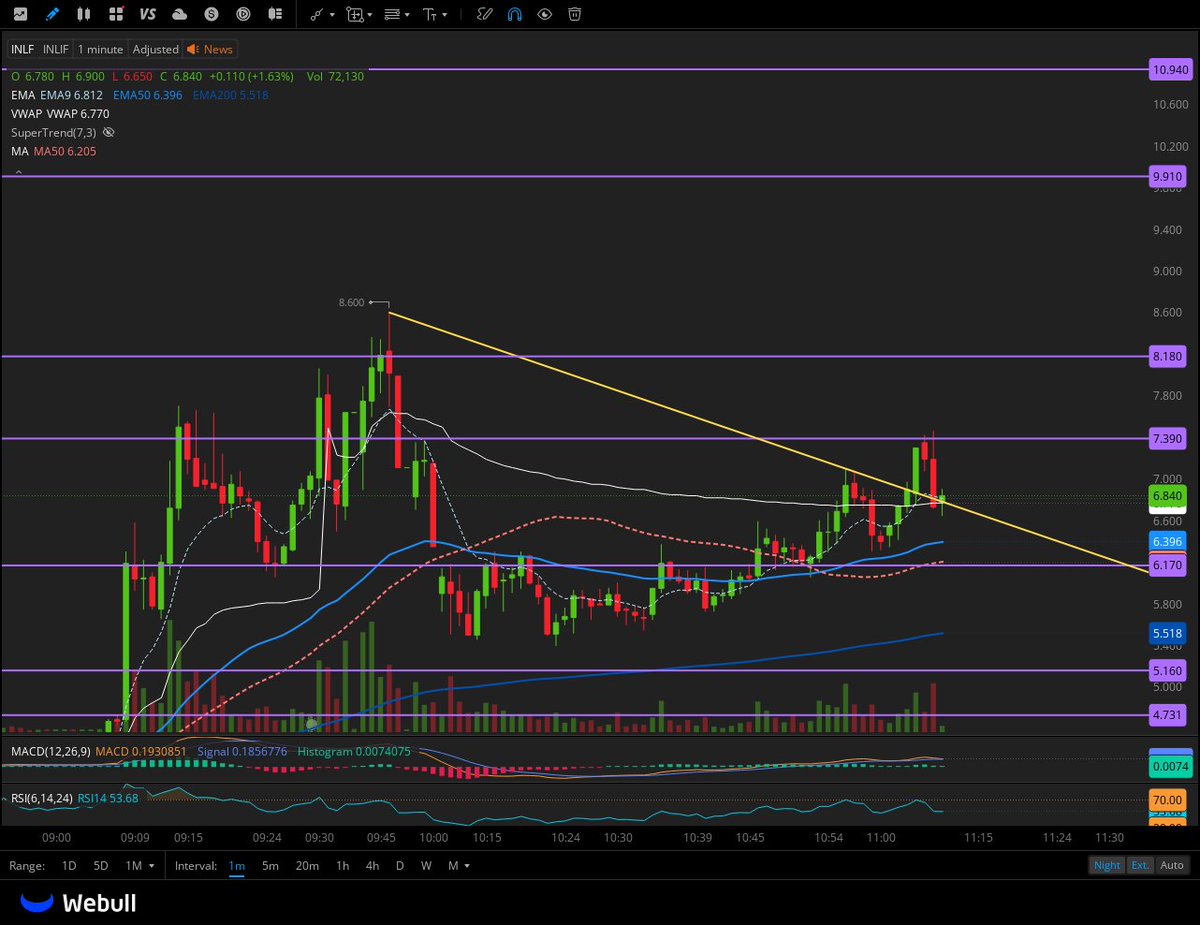Open the line chart style icon
Viewport: 1200px width, 925px height.
point(20,14)
